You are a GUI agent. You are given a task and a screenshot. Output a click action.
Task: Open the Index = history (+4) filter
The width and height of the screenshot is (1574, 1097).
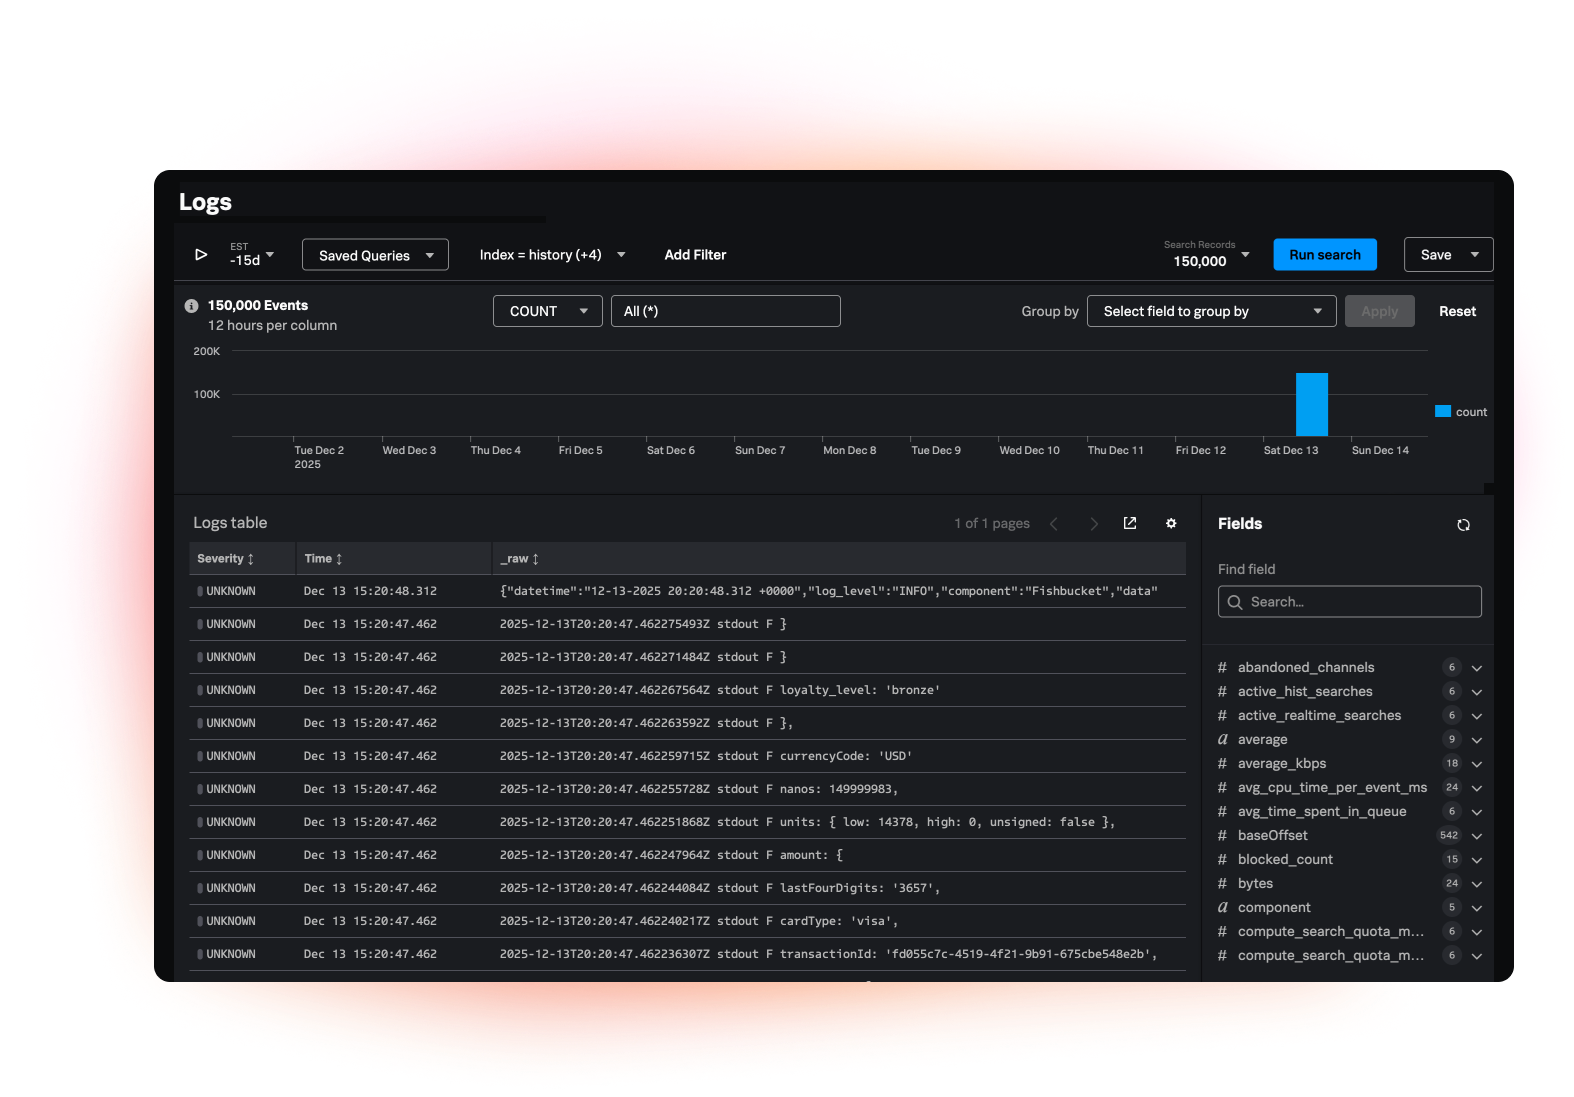552,255
